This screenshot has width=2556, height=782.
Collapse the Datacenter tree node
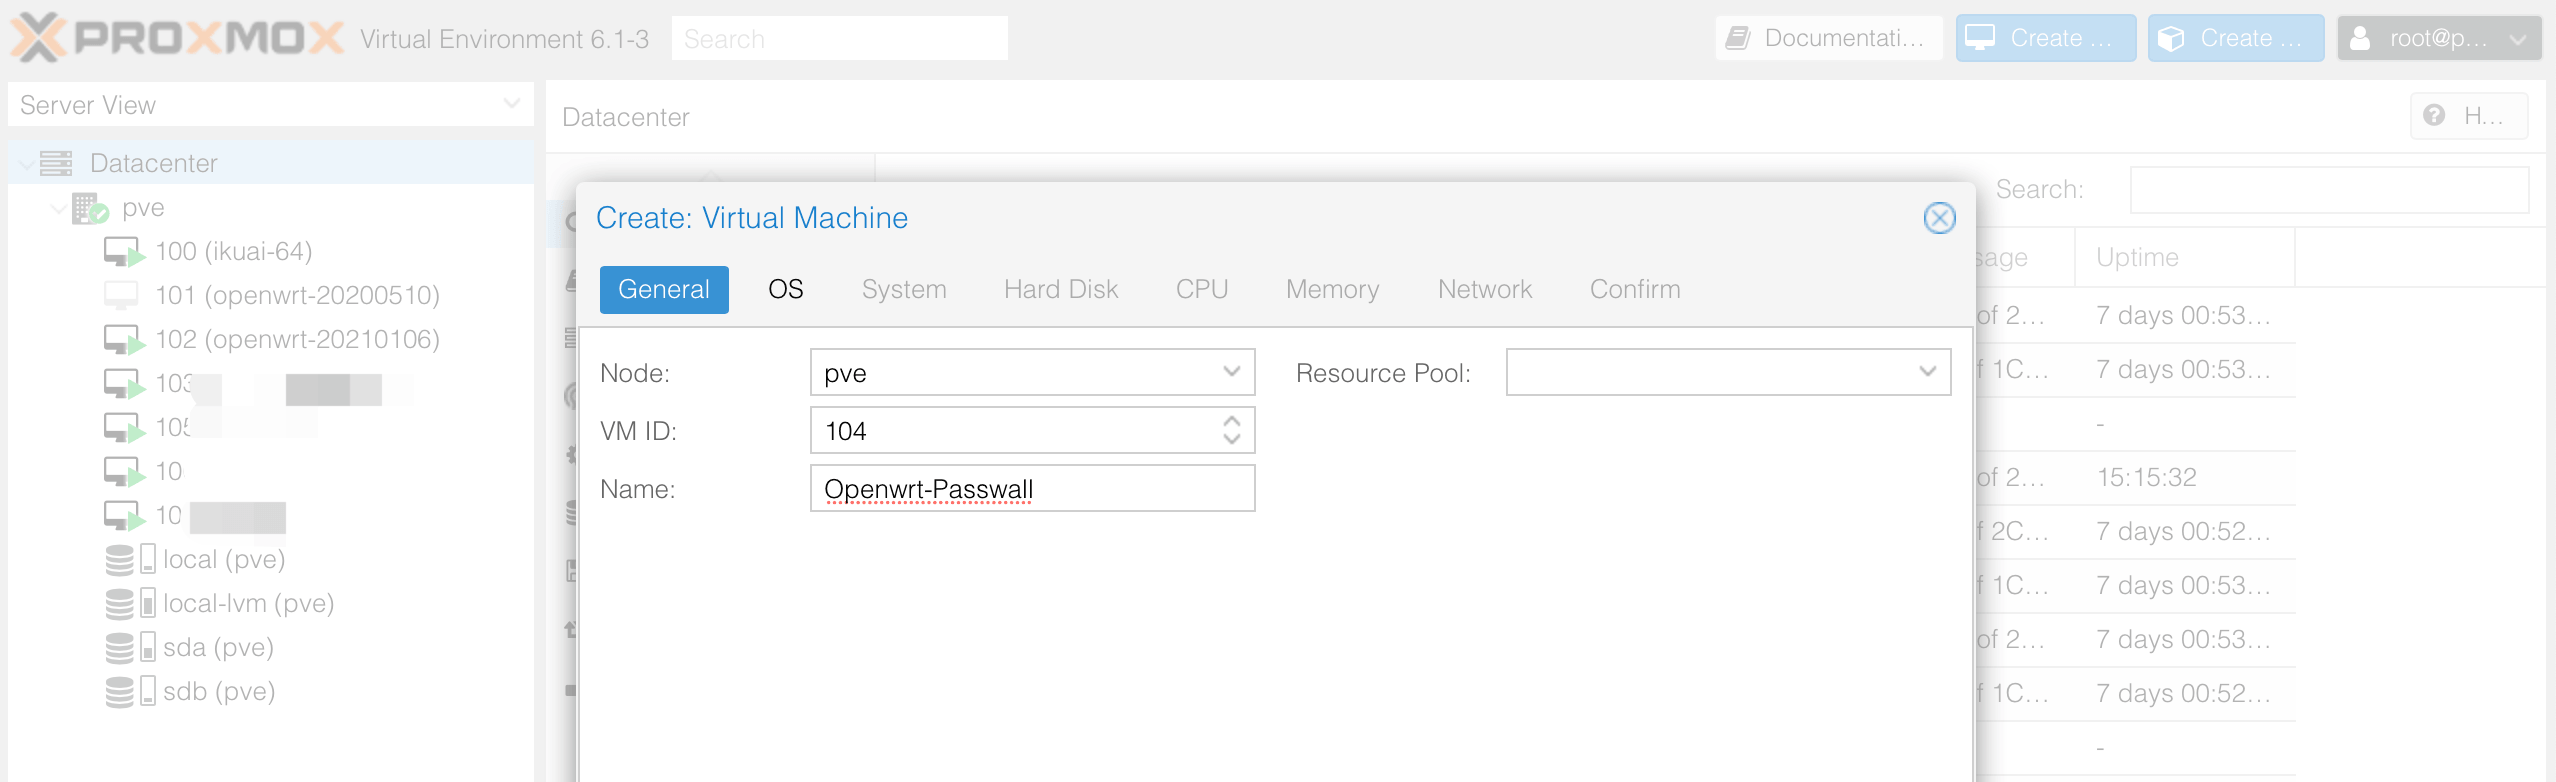[x=26, y=163]
